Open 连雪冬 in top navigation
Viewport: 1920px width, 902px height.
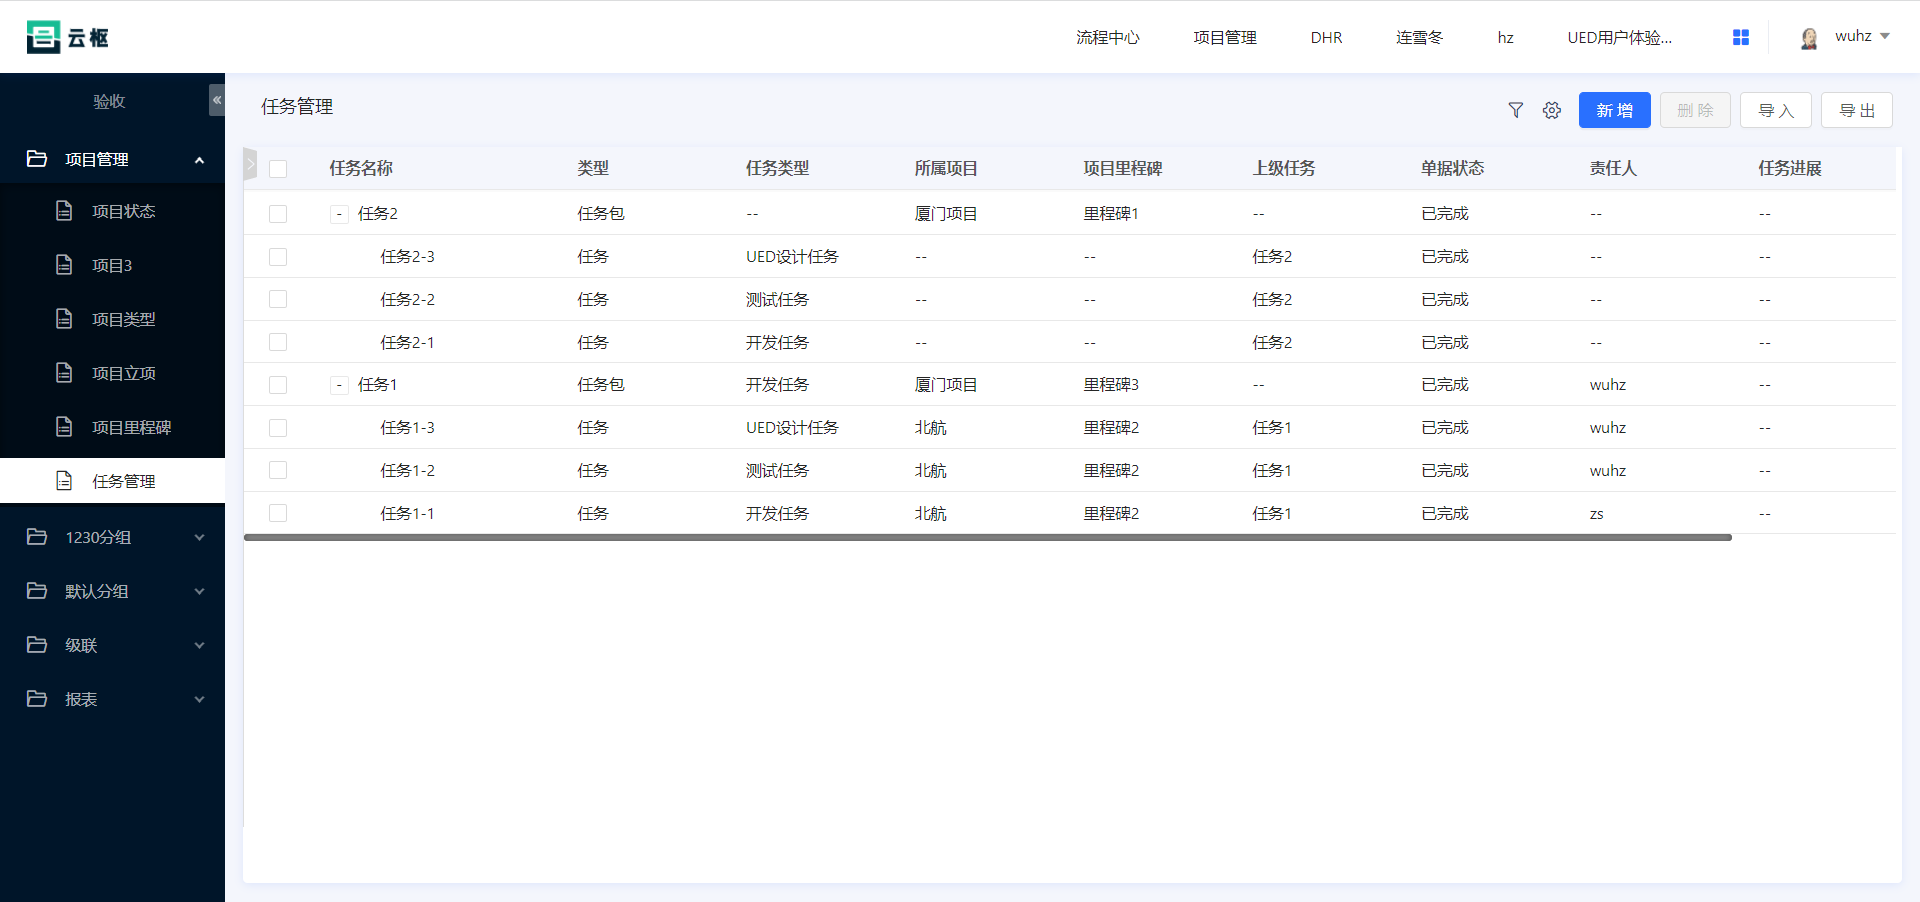(1420, 37)
